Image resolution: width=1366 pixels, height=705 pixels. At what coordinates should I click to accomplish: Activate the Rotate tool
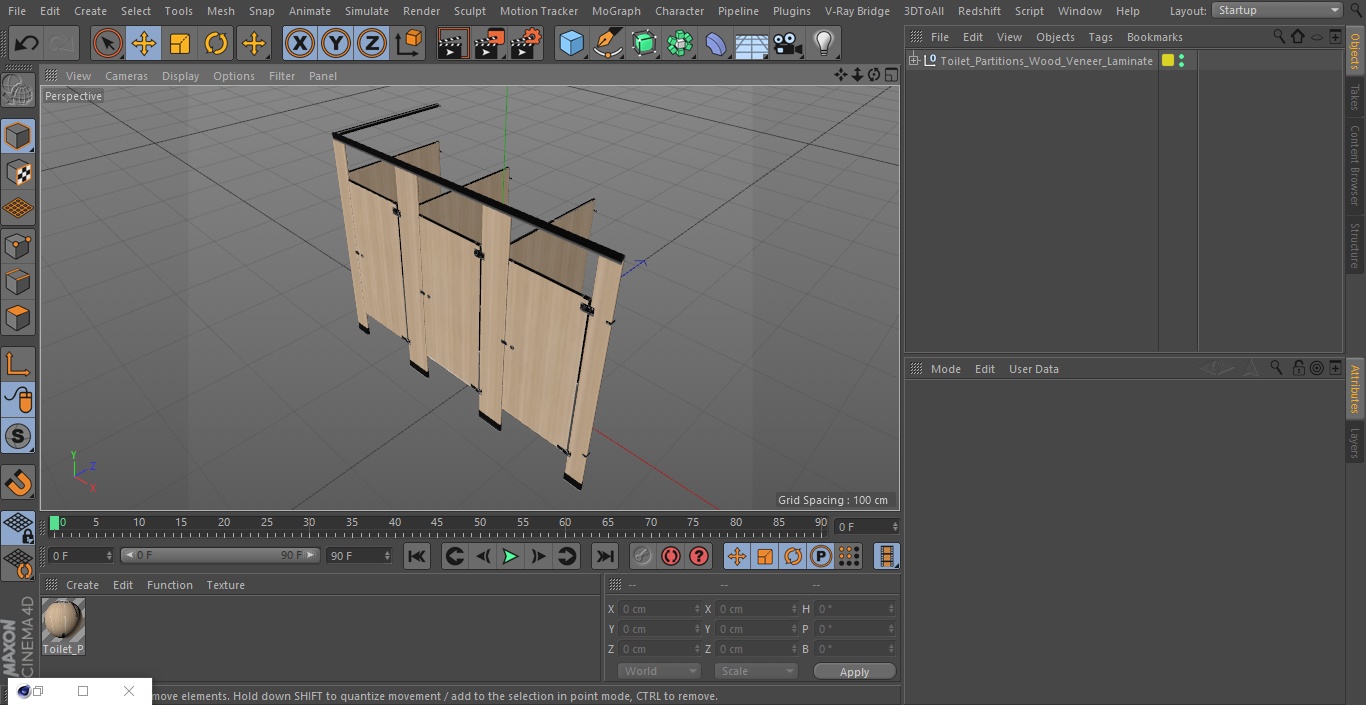[x=216, y=44]
